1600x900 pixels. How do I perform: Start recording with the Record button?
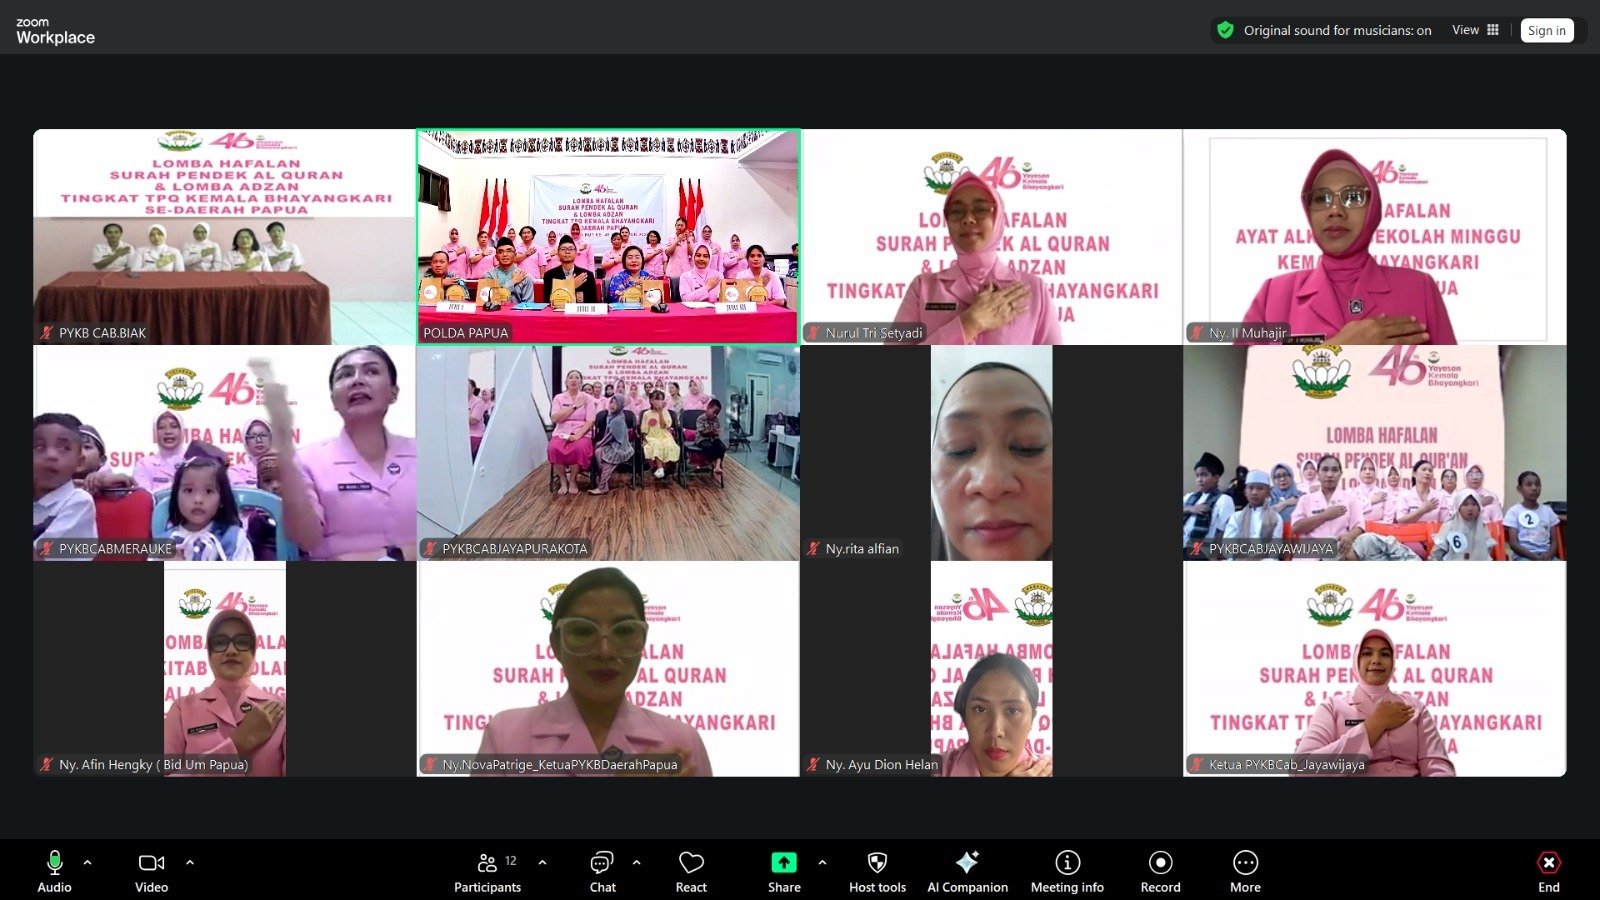point(1160,871)
